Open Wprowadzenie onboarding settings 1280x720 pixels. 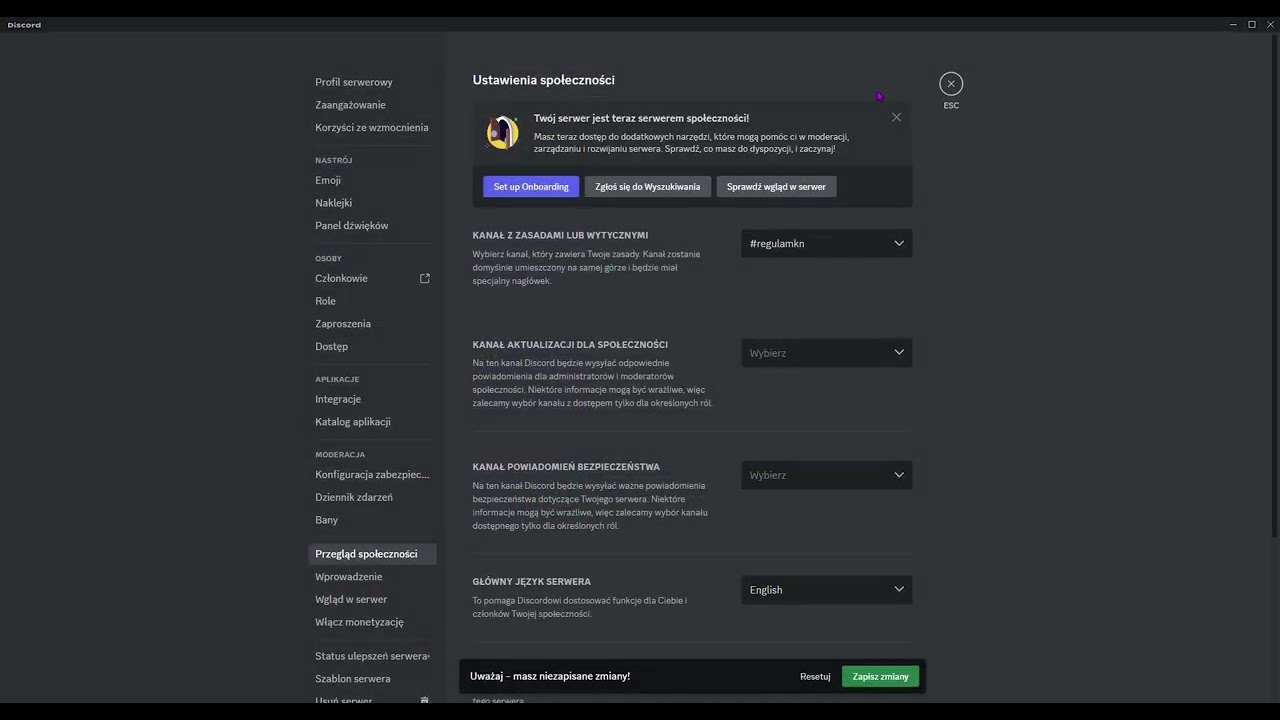pos(372,576)
